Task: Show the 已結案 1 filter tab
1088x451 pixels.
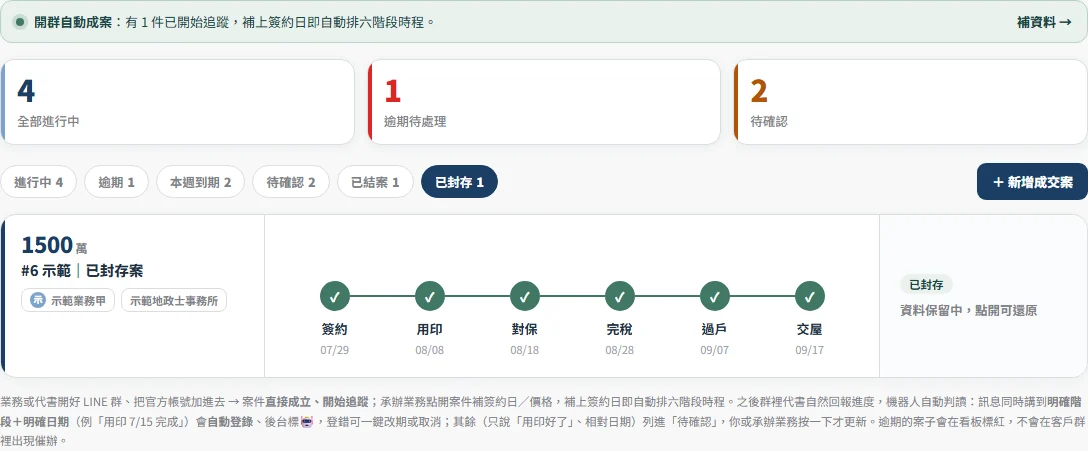Action: coord(375,182)
